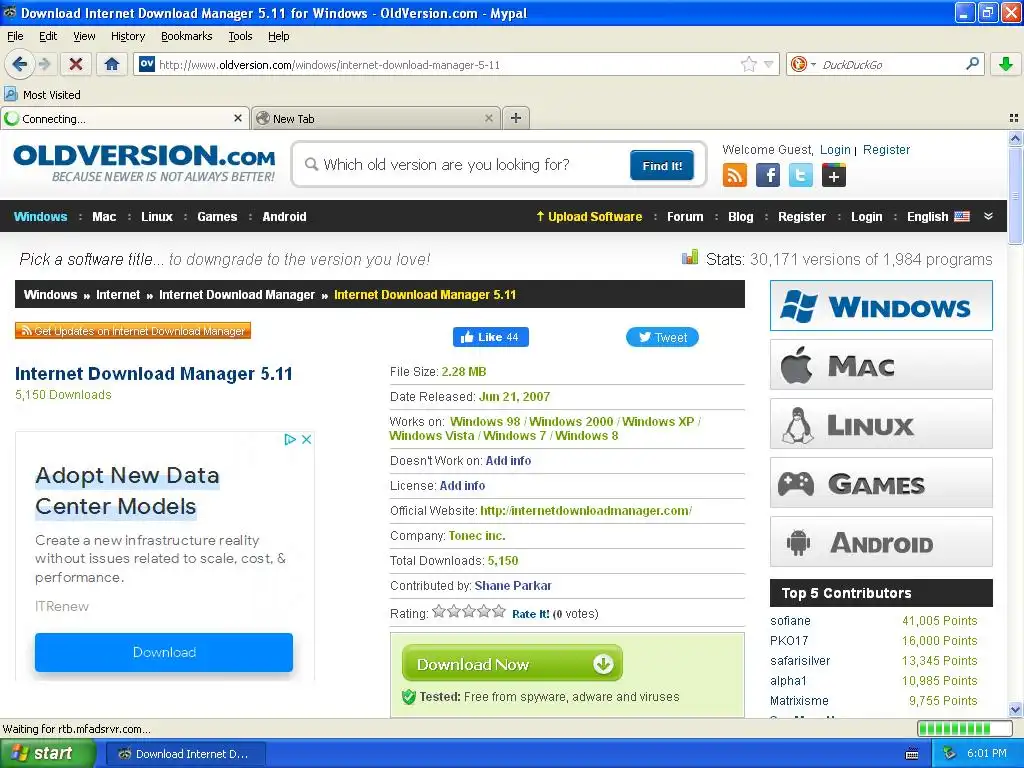Open the File menu
Image resolution: width=1024 pixels, height=768 pixels.
tap(15, 36)
